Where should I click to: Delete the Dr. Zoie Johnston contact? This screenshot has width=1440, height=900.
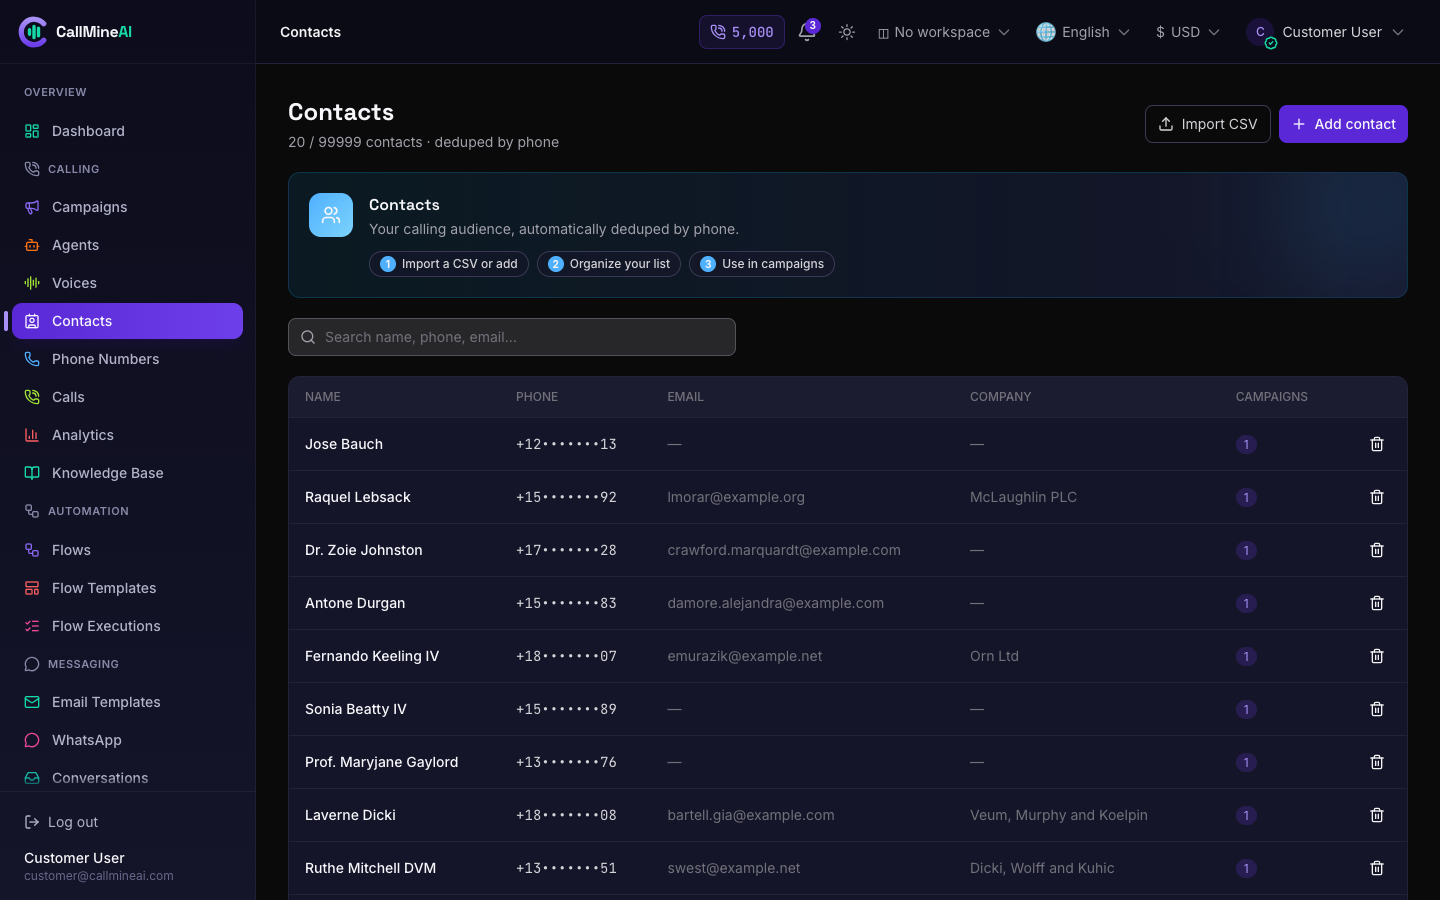click(1377, 550)
